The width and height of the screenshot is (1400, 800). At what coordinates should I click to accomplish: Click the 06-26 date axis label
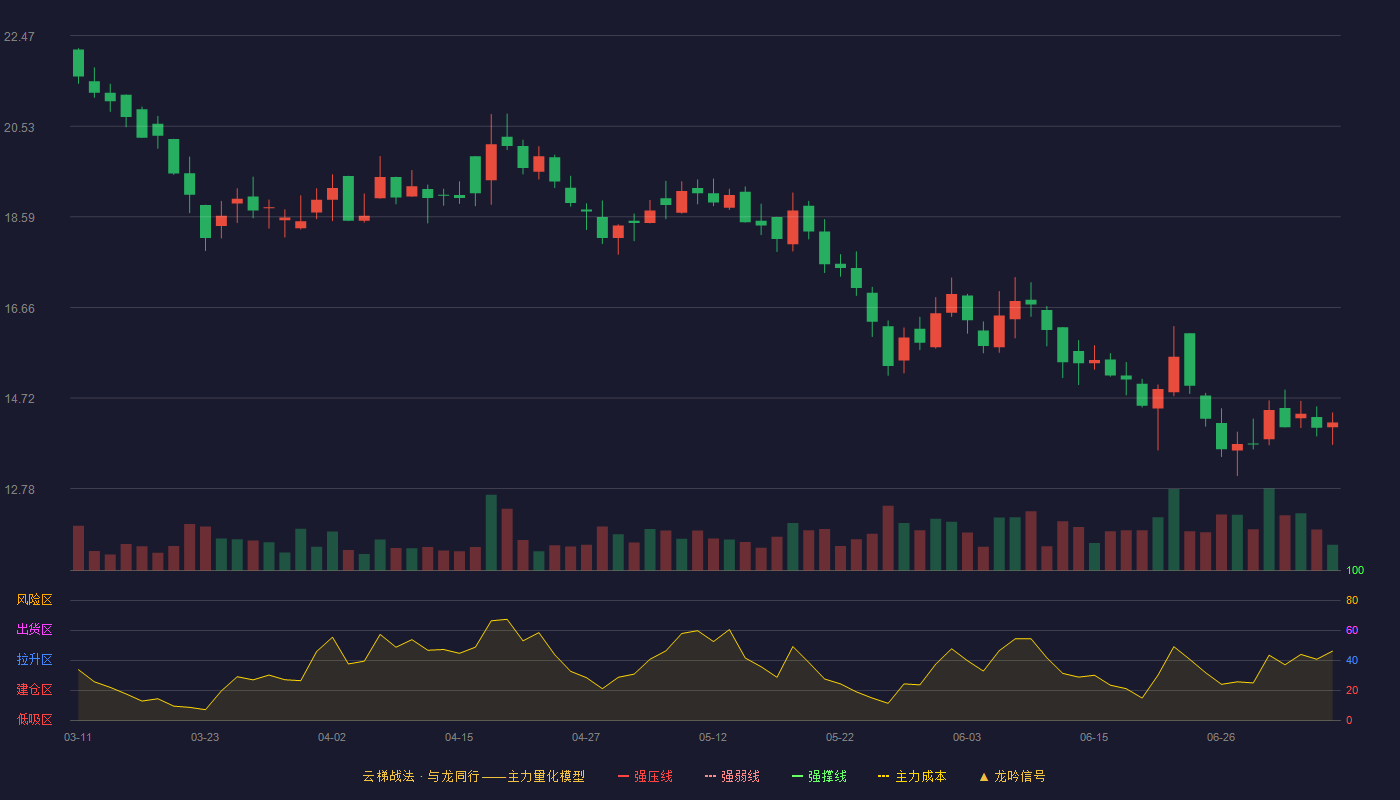(1221, 737)
